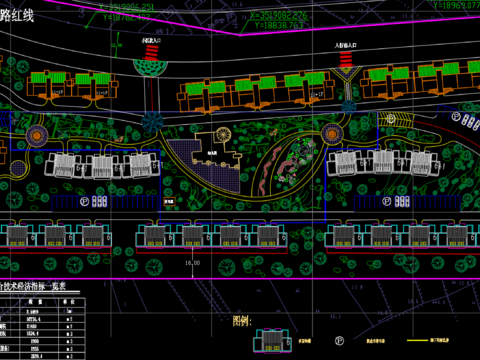This screenshot has width=480, height=360.
Task: Click legend label beside sample building
Action: click(x=304, y=341)
